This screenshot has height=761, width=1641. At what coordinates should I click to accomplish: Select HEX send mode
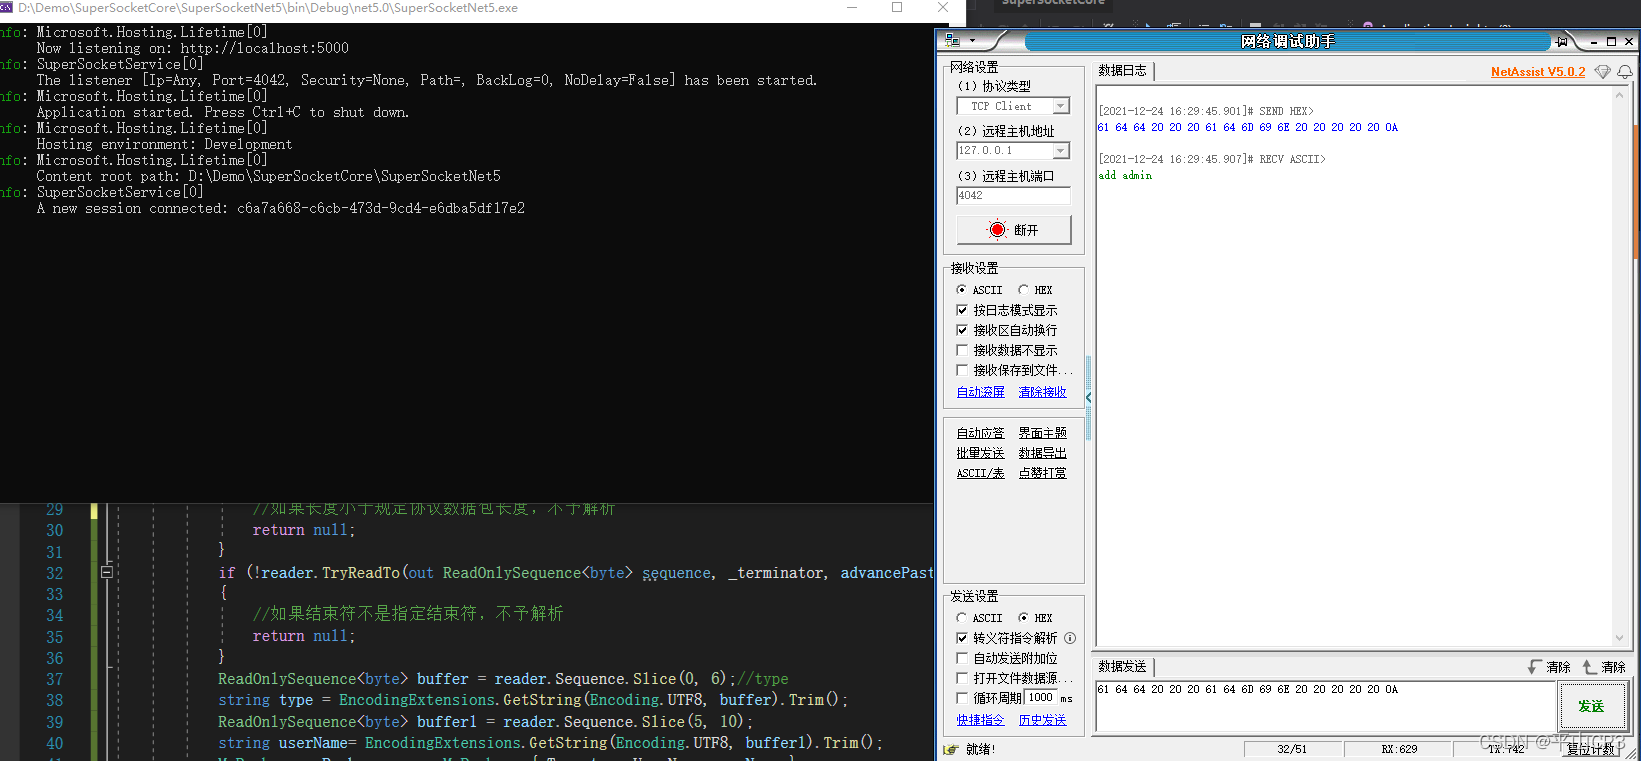coord(1023,618)
